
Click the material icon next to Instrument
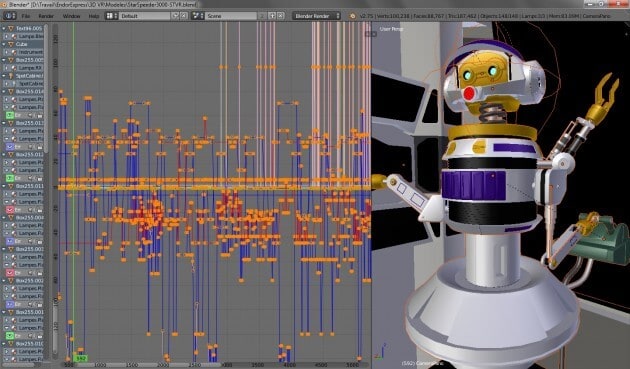pyautogui.click(x=14, y=52)
